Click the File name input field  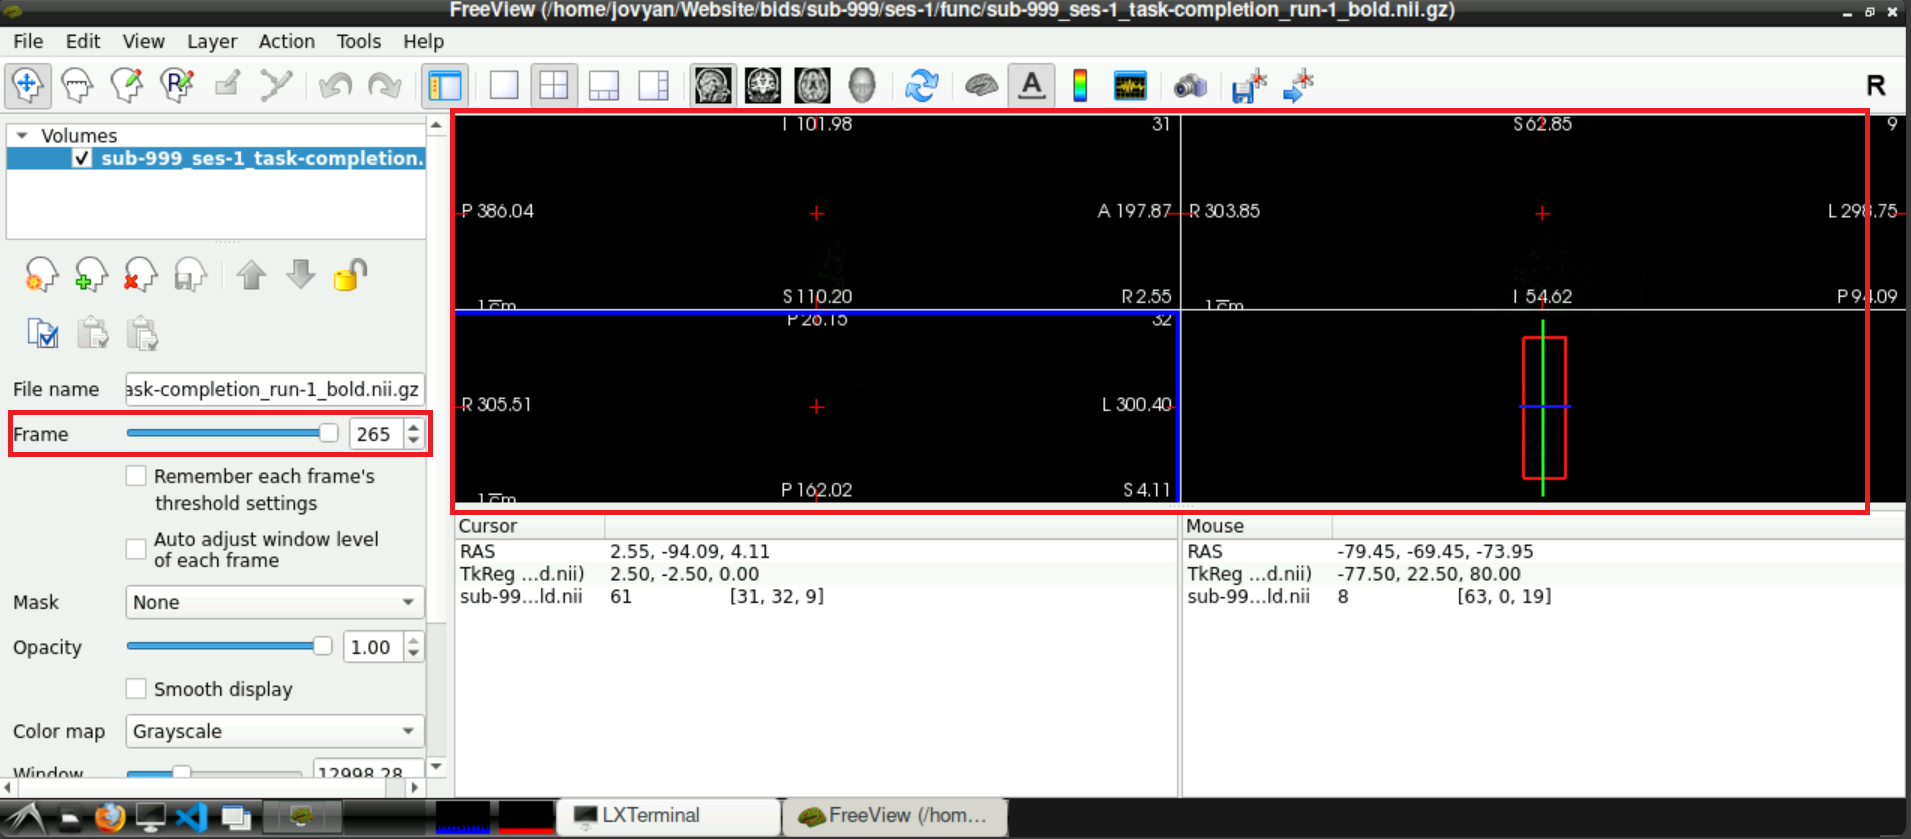pos(274,389)
